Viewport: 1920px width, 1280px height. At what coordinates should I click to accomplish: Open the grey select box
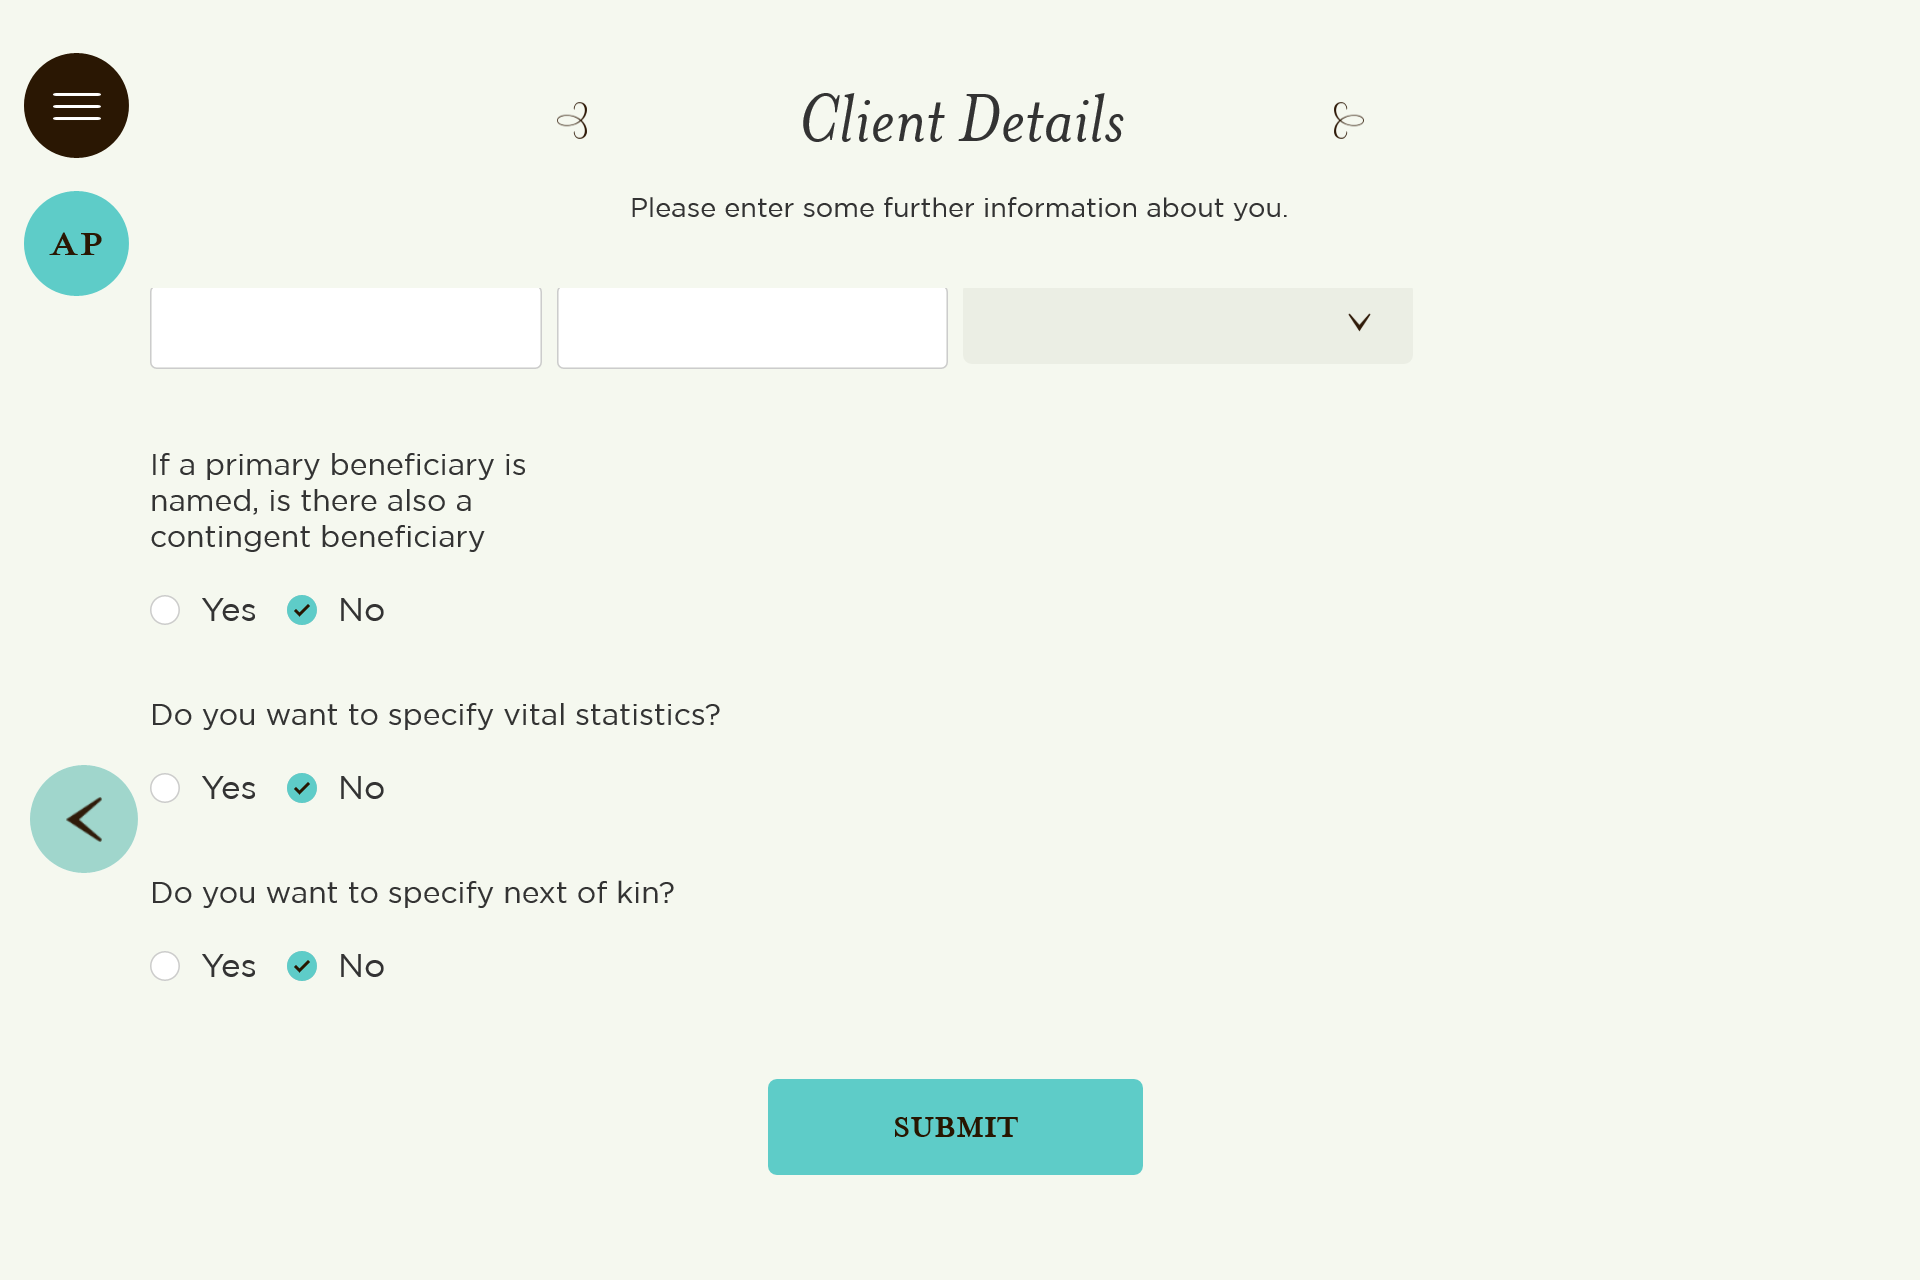(1188, 326)
